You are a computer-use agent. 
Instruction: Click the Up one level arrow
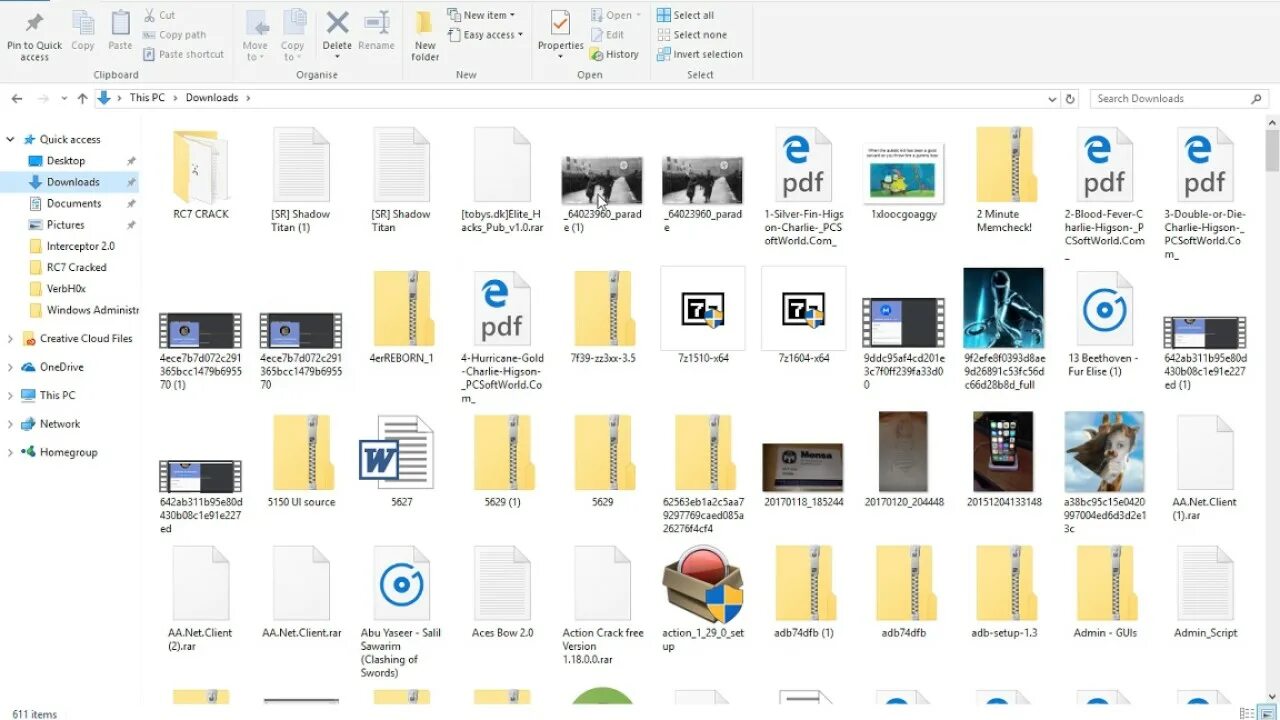pos(82,98)
